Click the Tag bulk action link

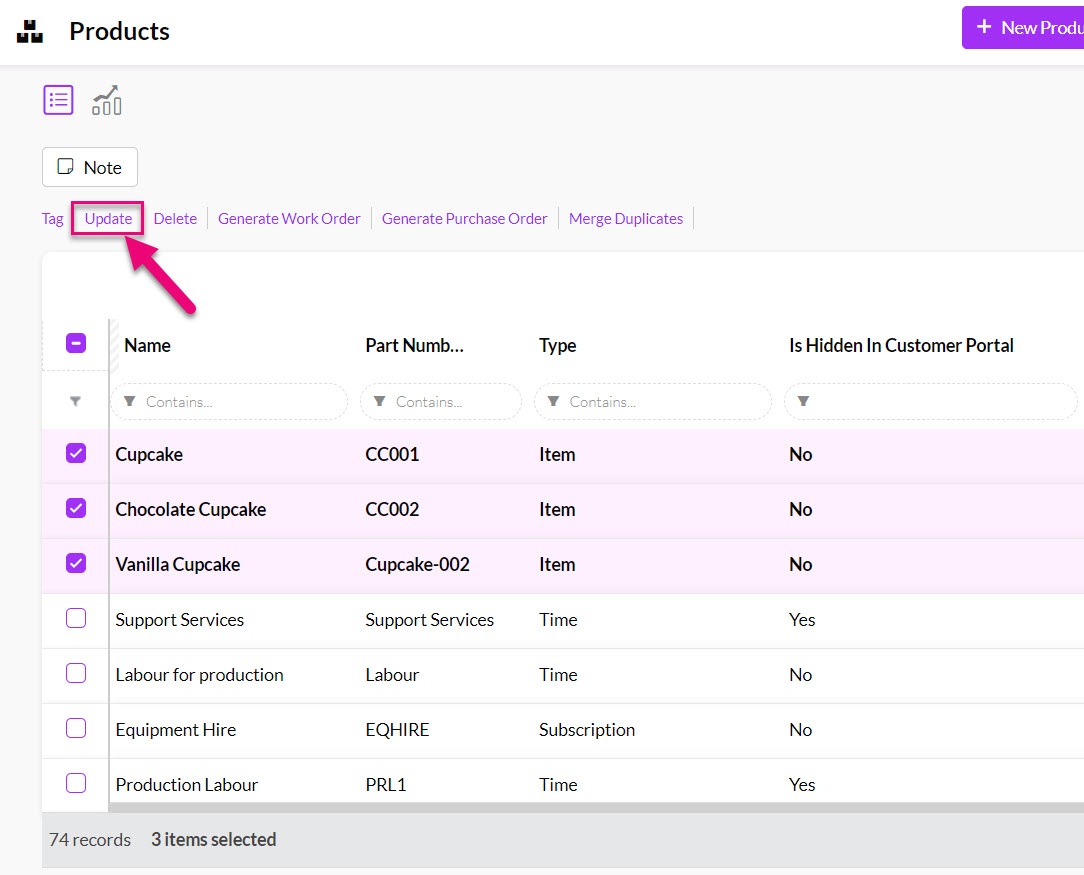tap(53, 218)
